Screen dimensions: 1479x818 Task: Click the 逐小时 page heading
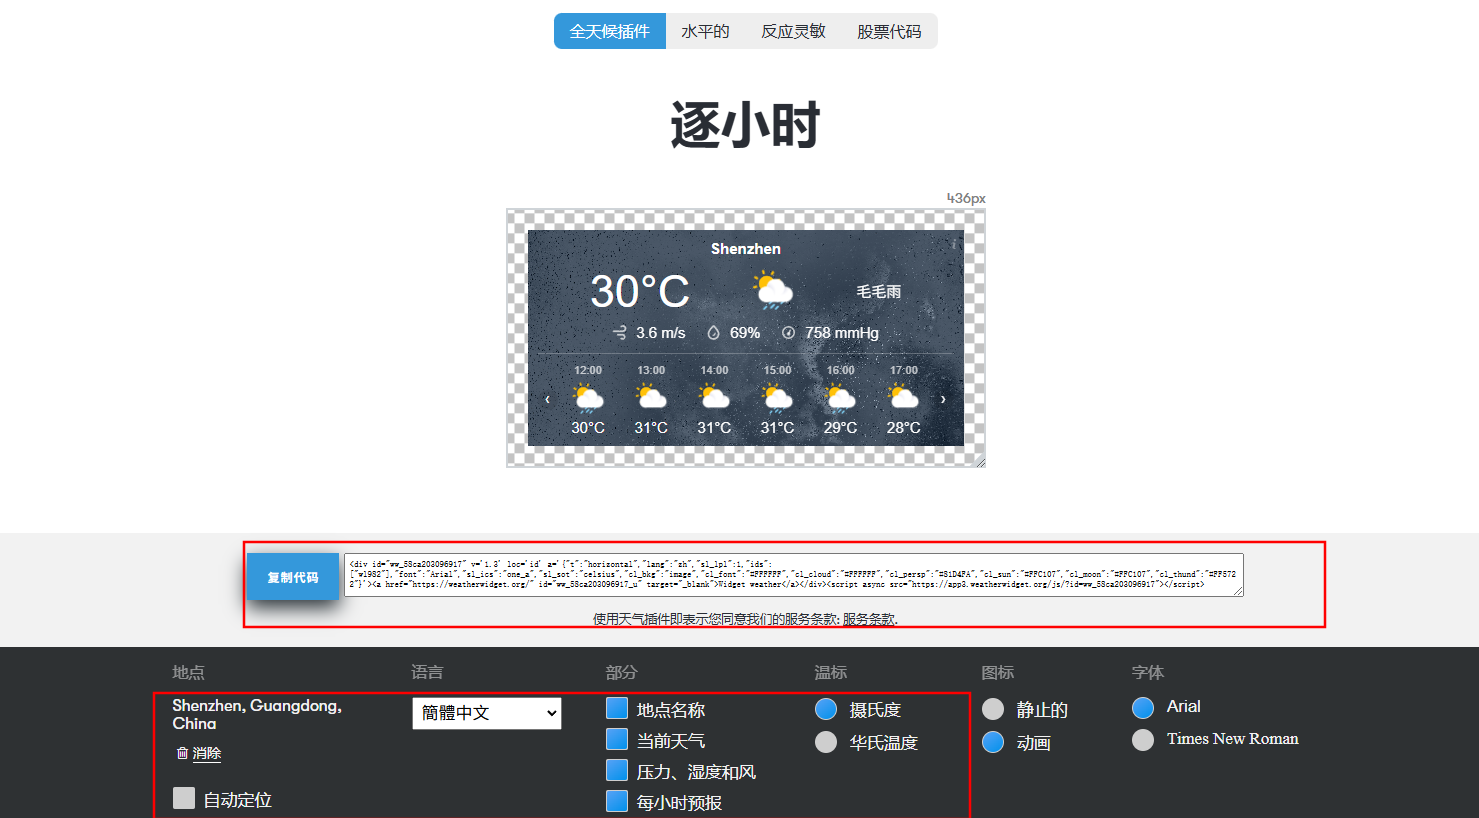click(x=746, y=125)
